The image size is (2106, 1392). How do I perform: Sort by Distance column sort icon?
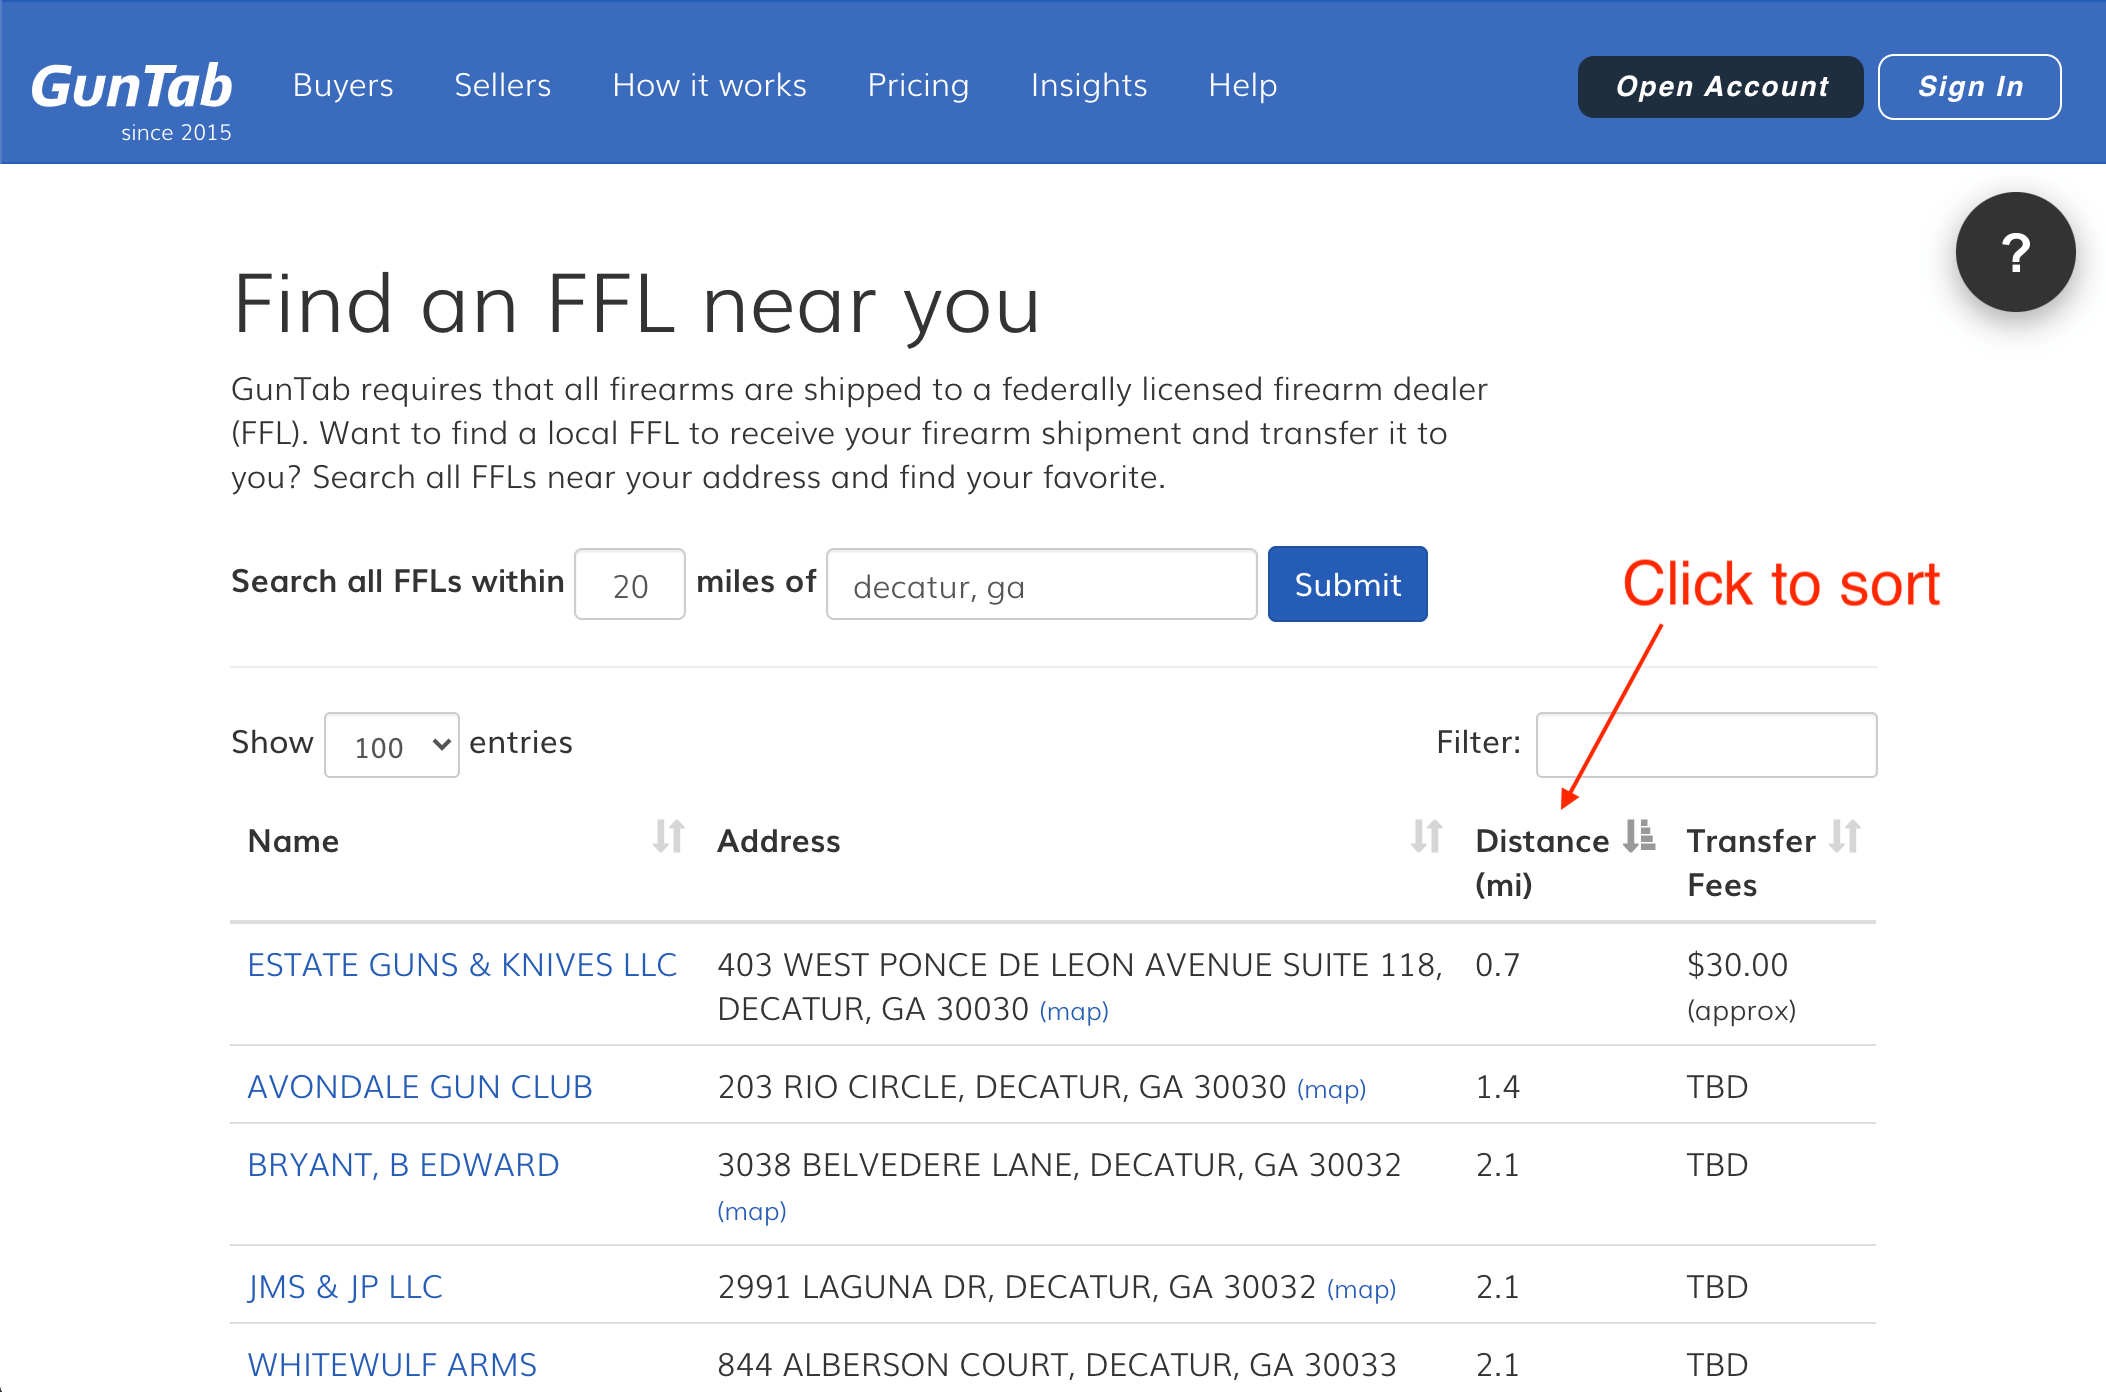coord(1639,836)
